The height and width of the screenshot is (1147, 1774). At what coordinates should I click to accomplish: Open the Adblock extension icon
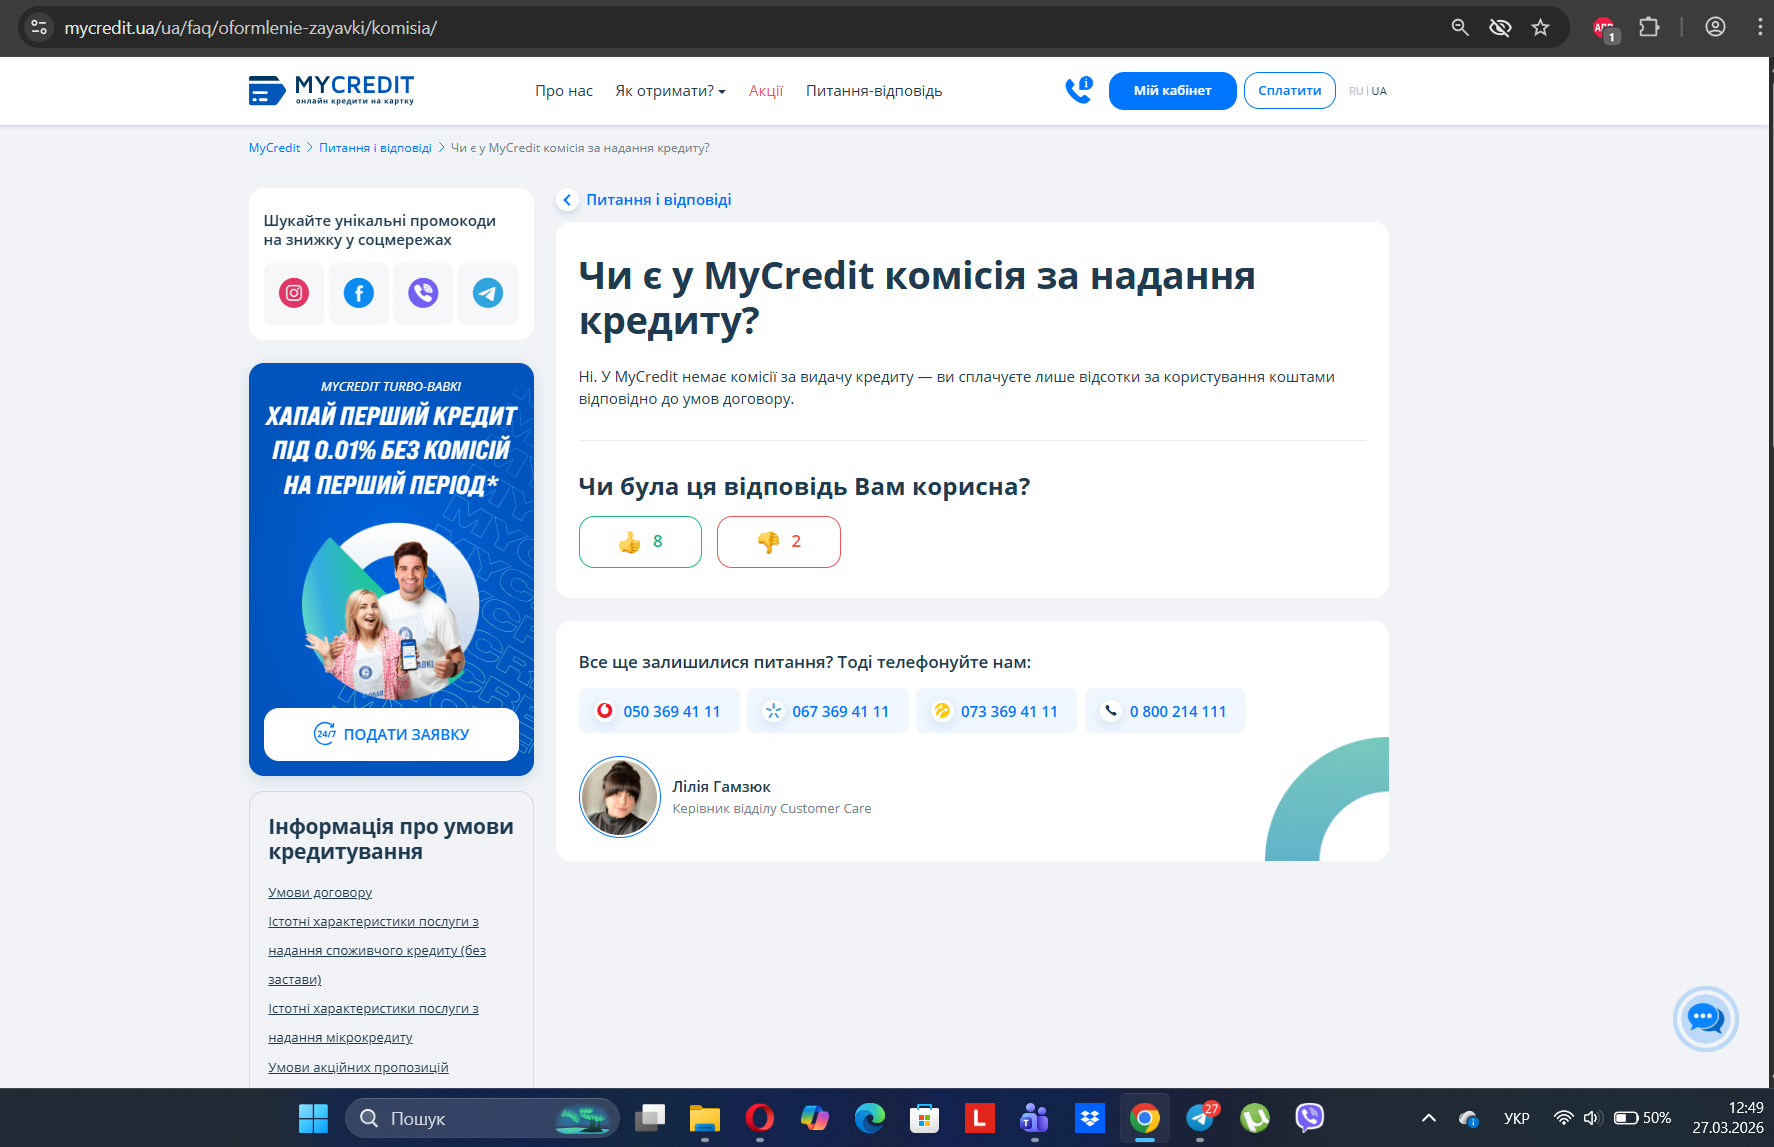tap(1605, 28)
